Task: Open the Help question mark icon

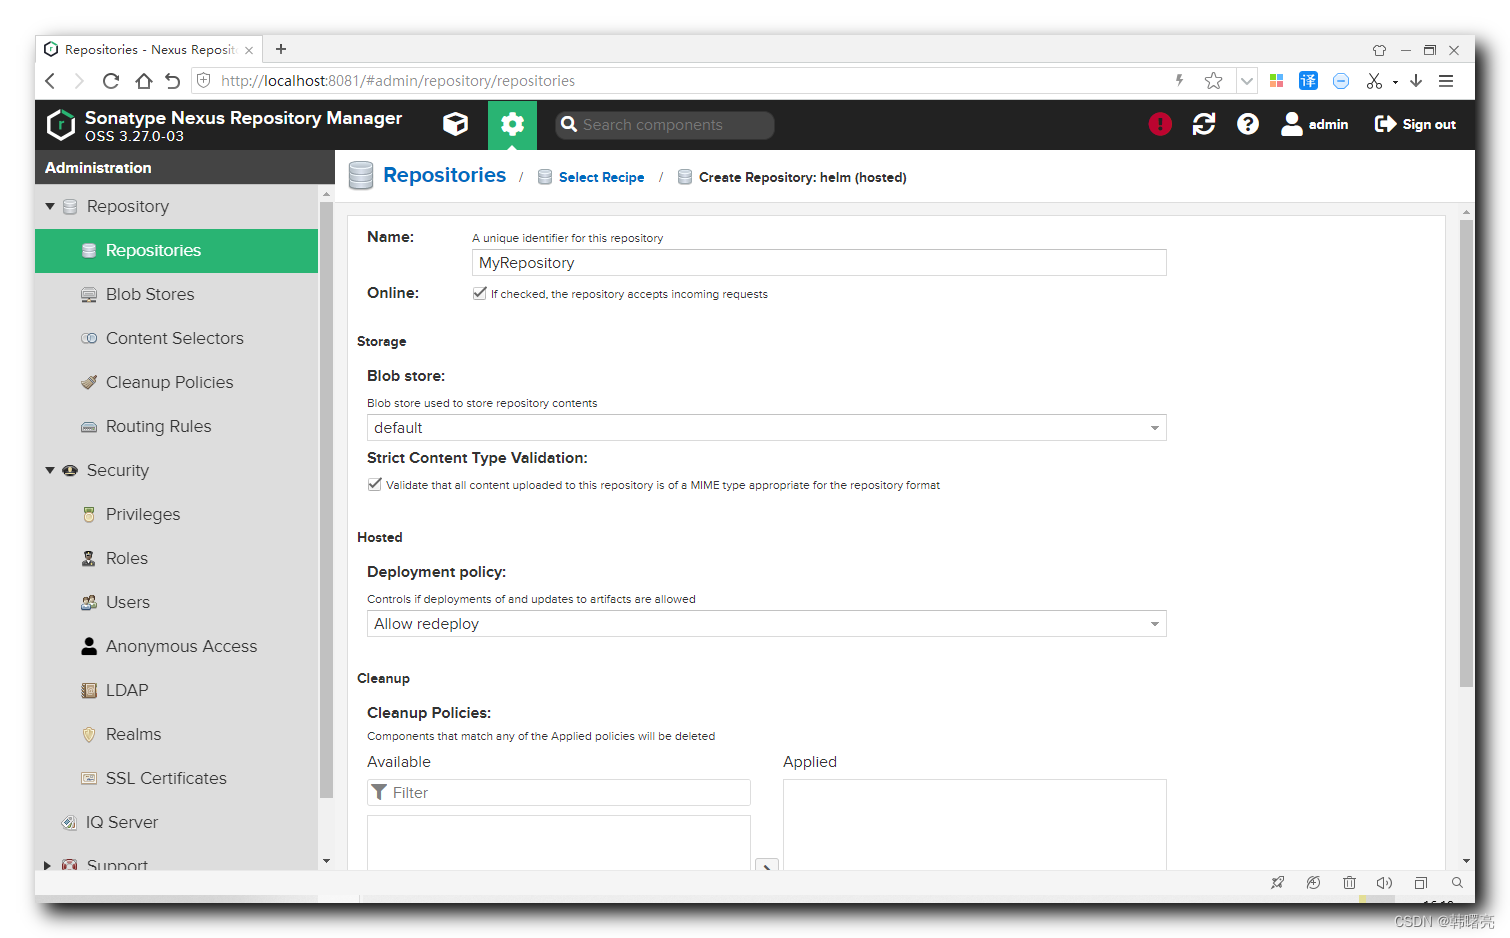Action: 1248,124
